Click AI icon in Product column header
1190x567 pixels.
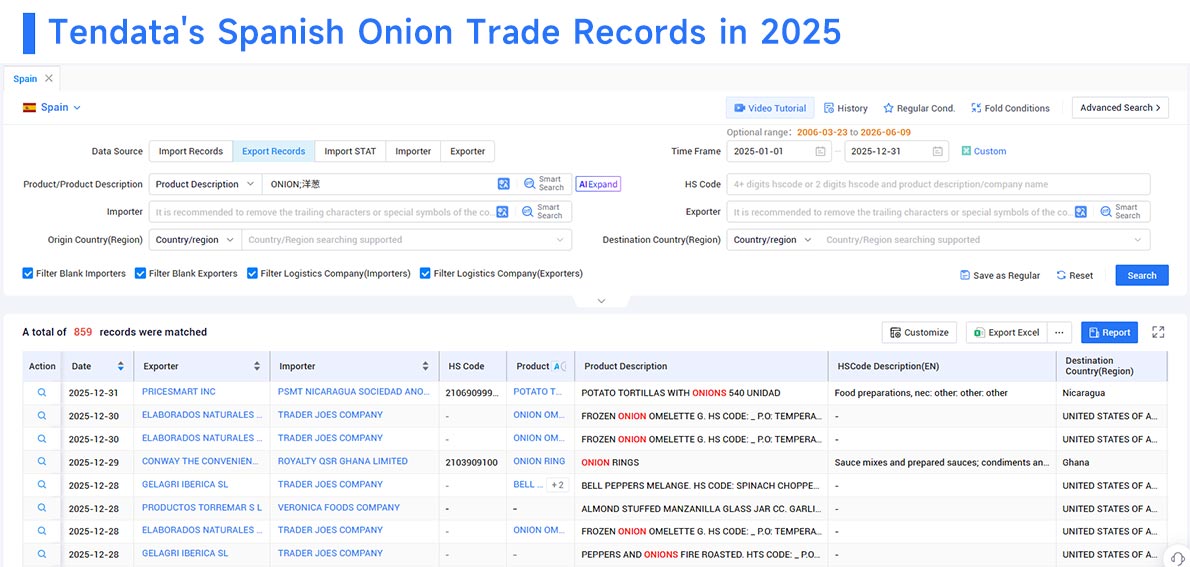[x=559, y=366]
